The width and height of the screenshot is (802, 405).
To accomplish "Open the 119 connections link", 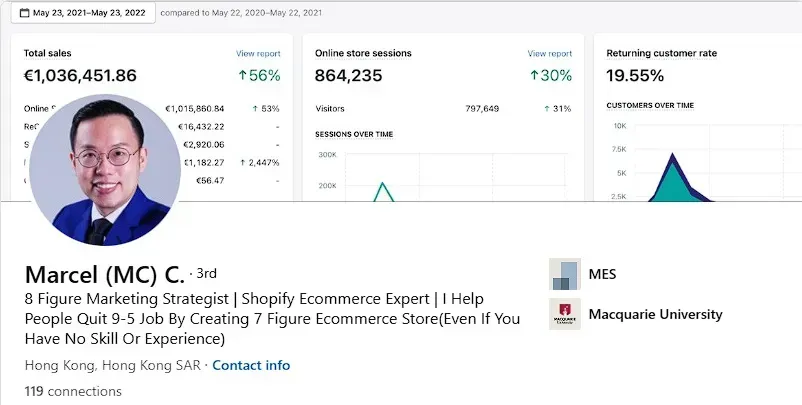I will coord(73,391).
